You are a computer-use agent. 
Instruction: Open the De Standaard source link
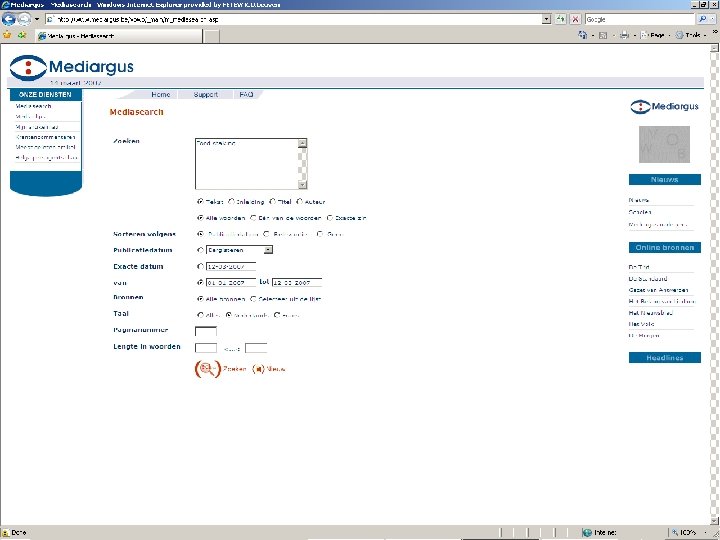[647, 279]
